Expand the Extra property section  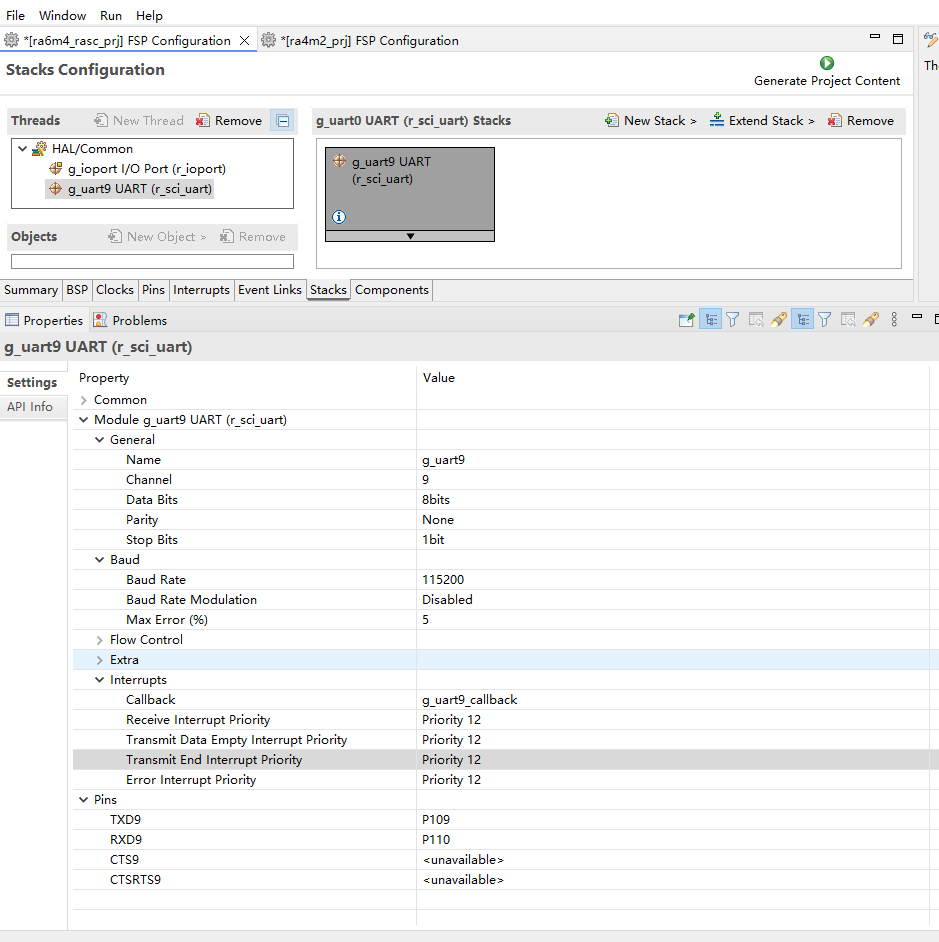click(x=100, y=660)
